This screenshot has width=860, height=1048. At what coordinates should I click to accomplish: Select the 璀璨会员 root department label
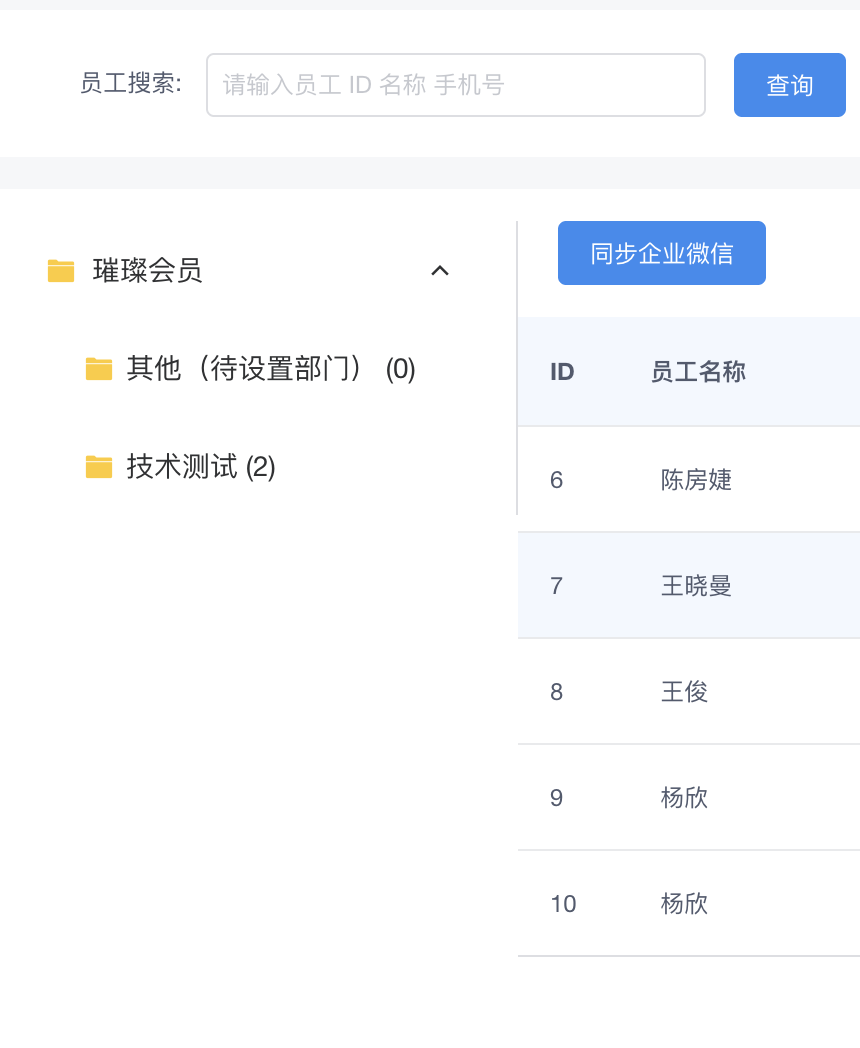click(147, 271)
